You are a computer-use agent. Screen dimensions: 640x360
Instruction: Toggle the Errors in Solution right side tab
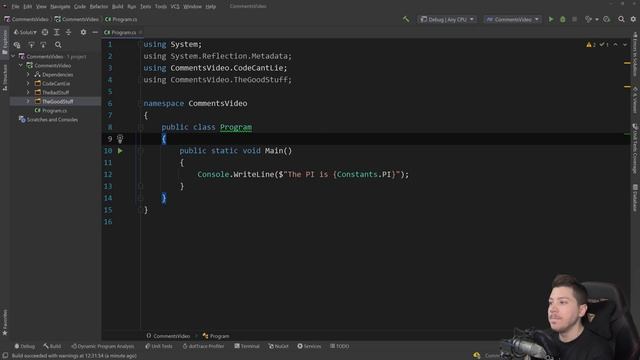(x=635, y=54)
